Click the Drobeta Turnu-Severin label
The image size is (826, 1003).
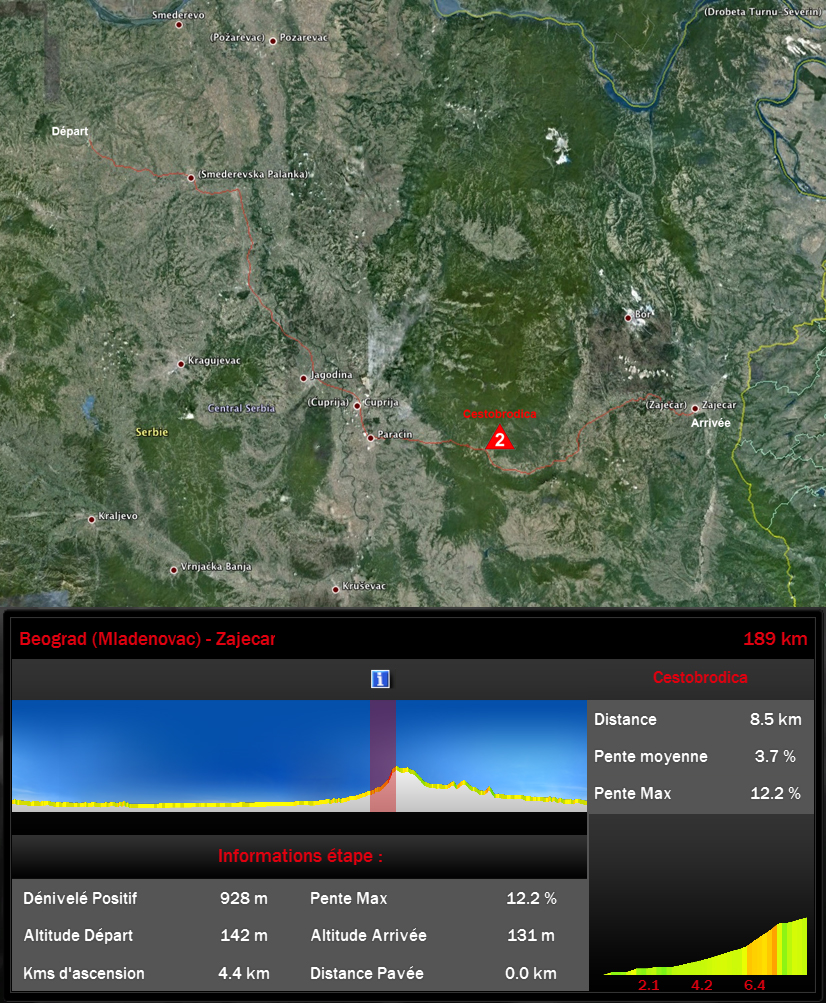click(x=763, y=12)
